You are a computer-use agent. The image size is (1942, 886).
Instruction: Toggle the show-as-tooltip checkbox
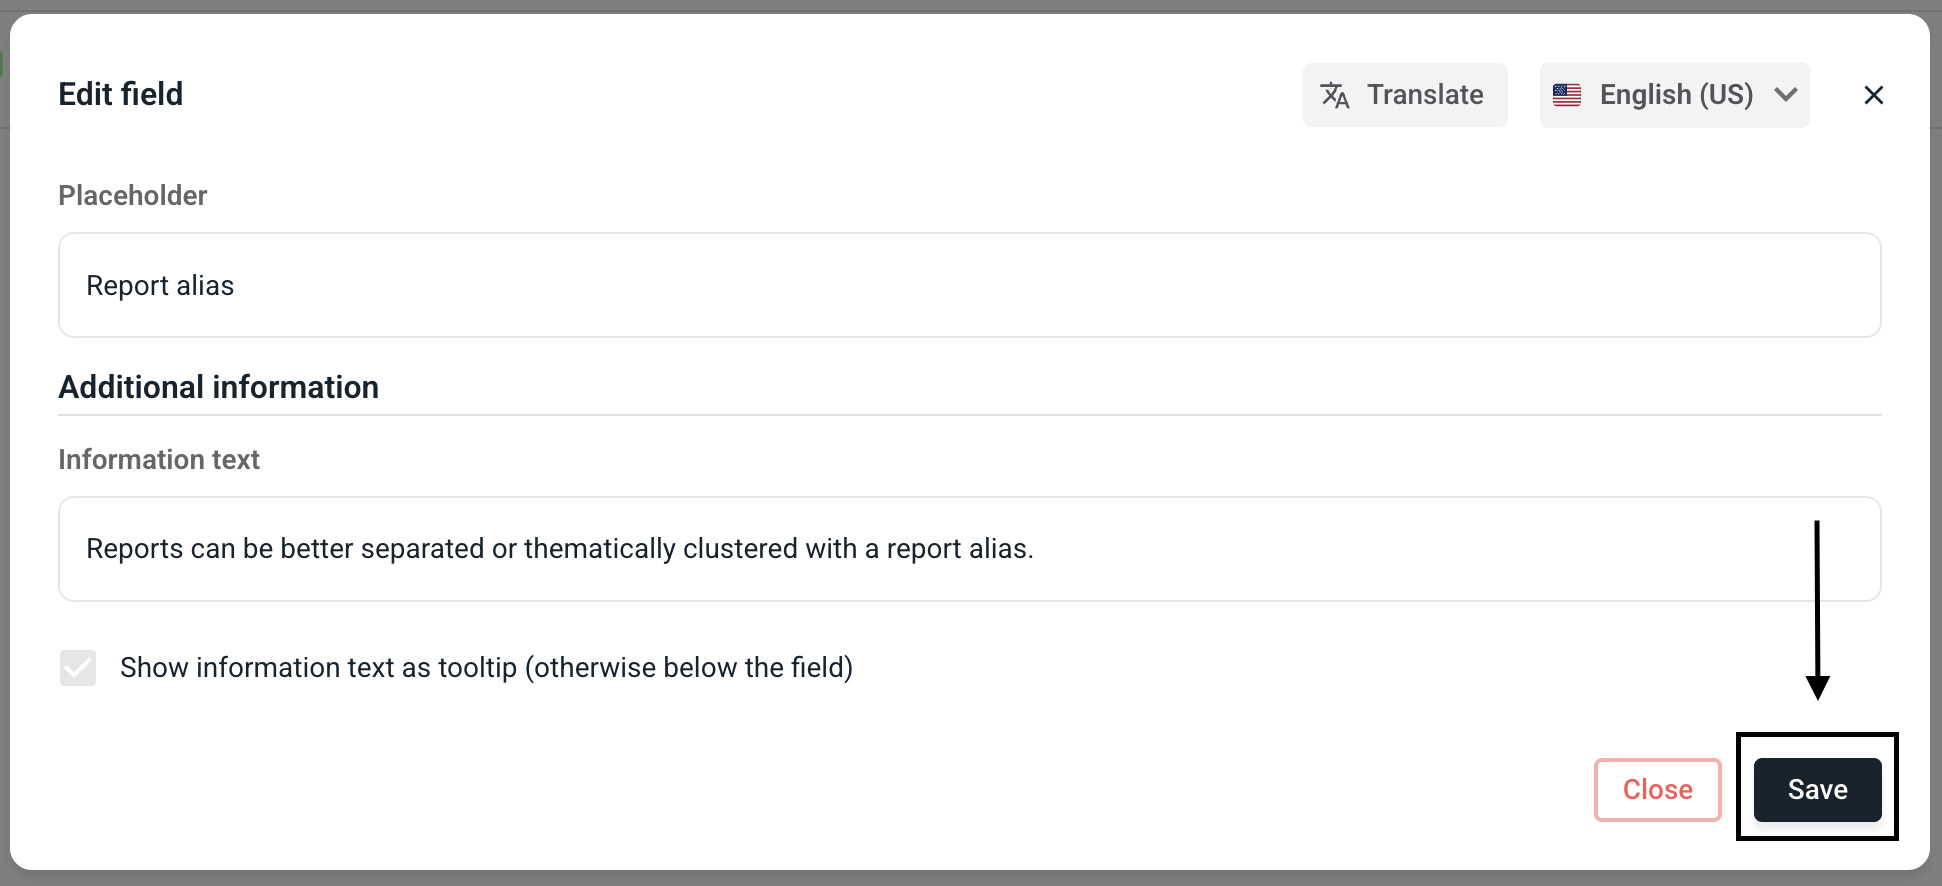coord(78,668)
